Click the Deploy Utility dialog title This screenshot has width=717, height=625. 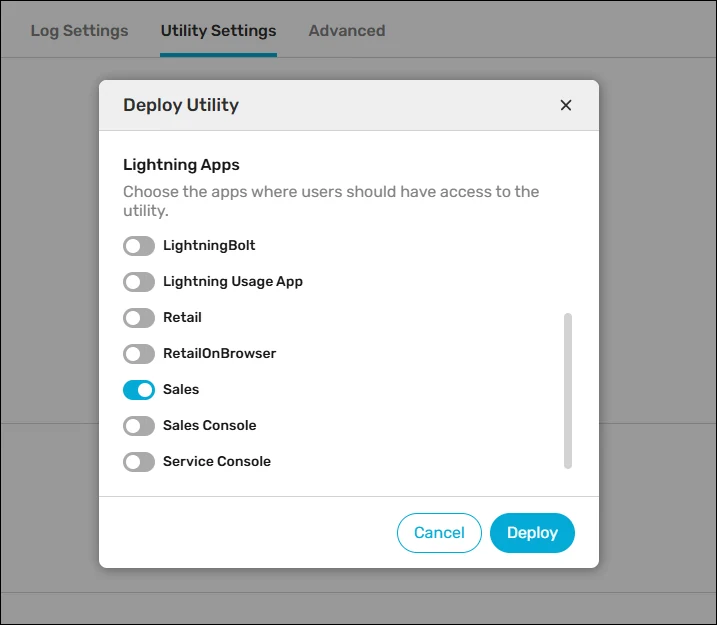pyautogui.click(x=181, y=105)
